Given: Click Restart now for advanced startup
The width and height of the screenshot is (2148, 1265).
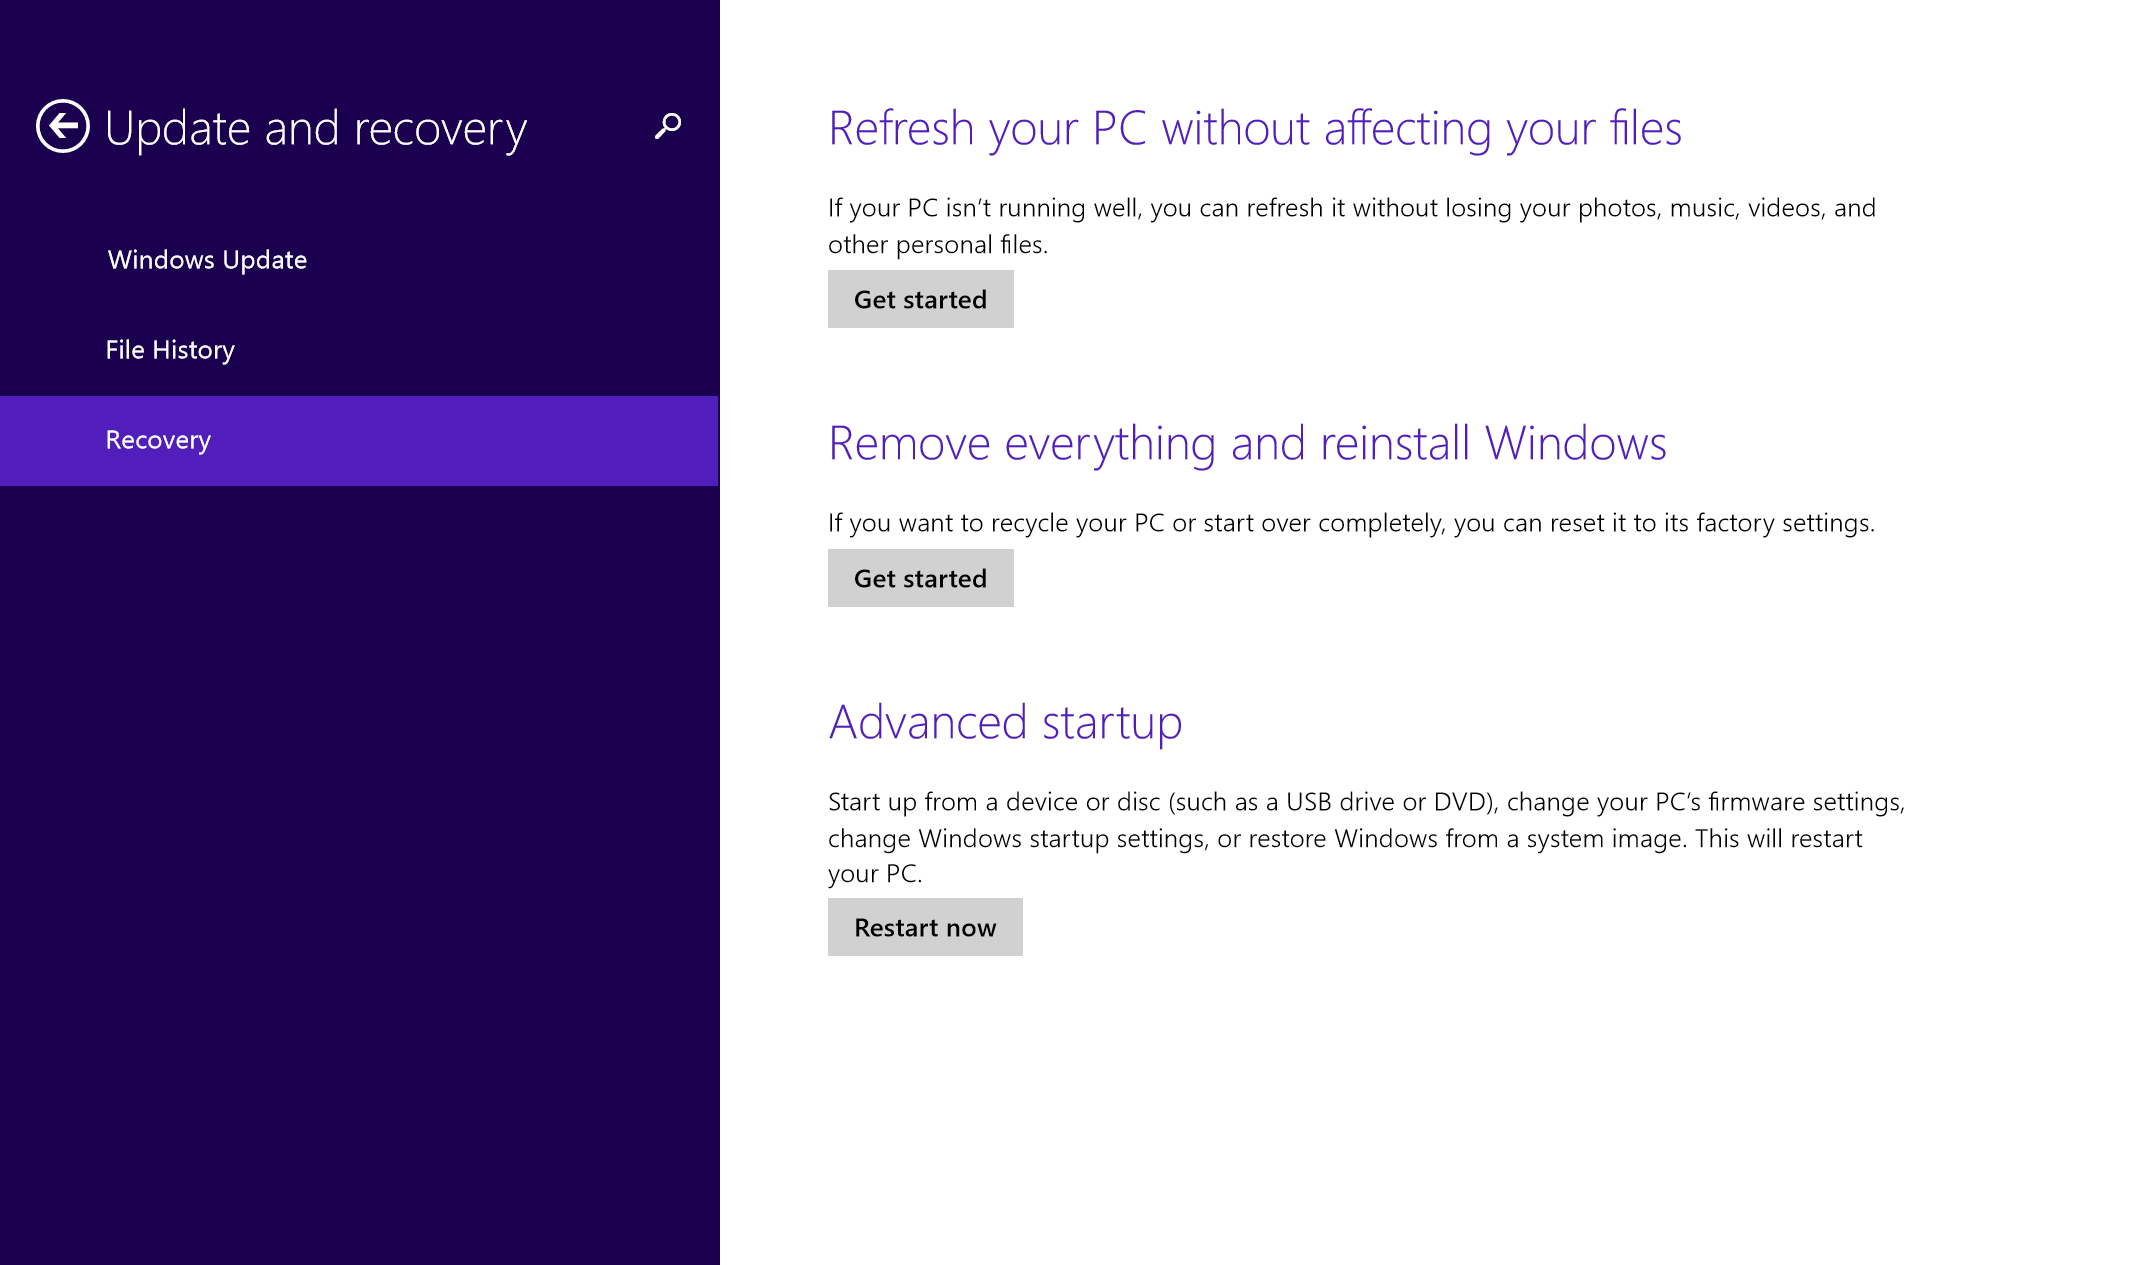Looking at the screenshot, I should coord(926,926).
